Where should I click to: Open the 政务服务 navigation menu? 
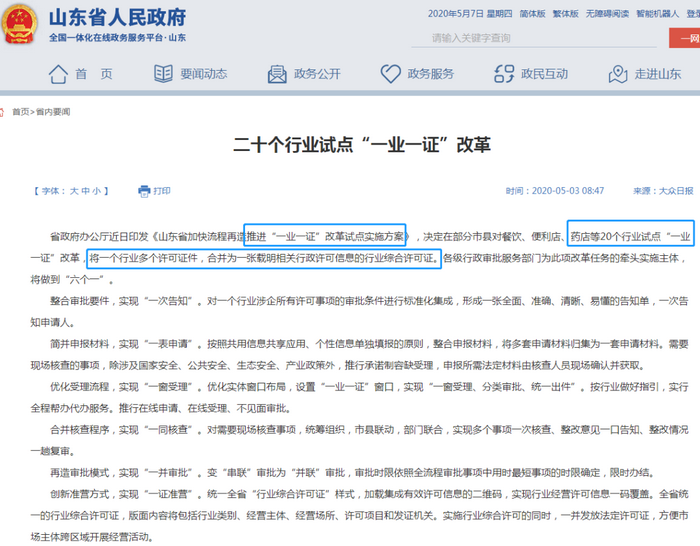(x=430, y=74)
